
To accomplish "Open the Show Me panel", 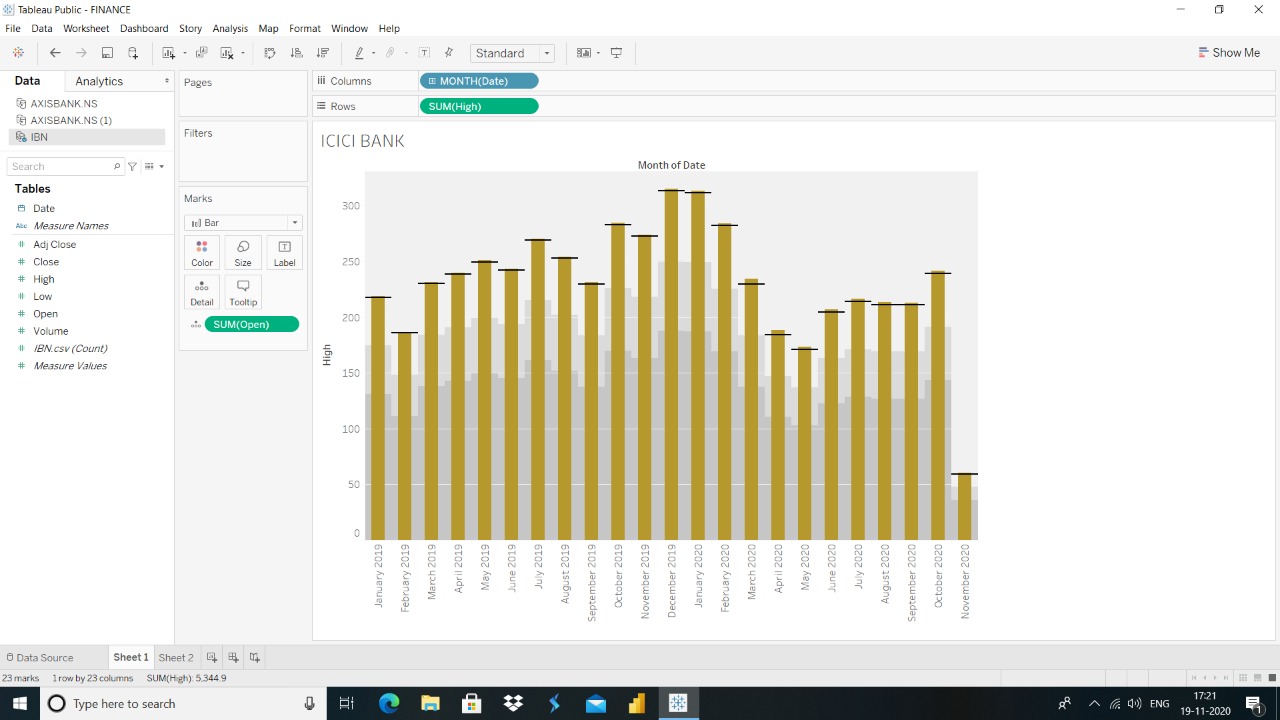I will tap(1229, 53).
